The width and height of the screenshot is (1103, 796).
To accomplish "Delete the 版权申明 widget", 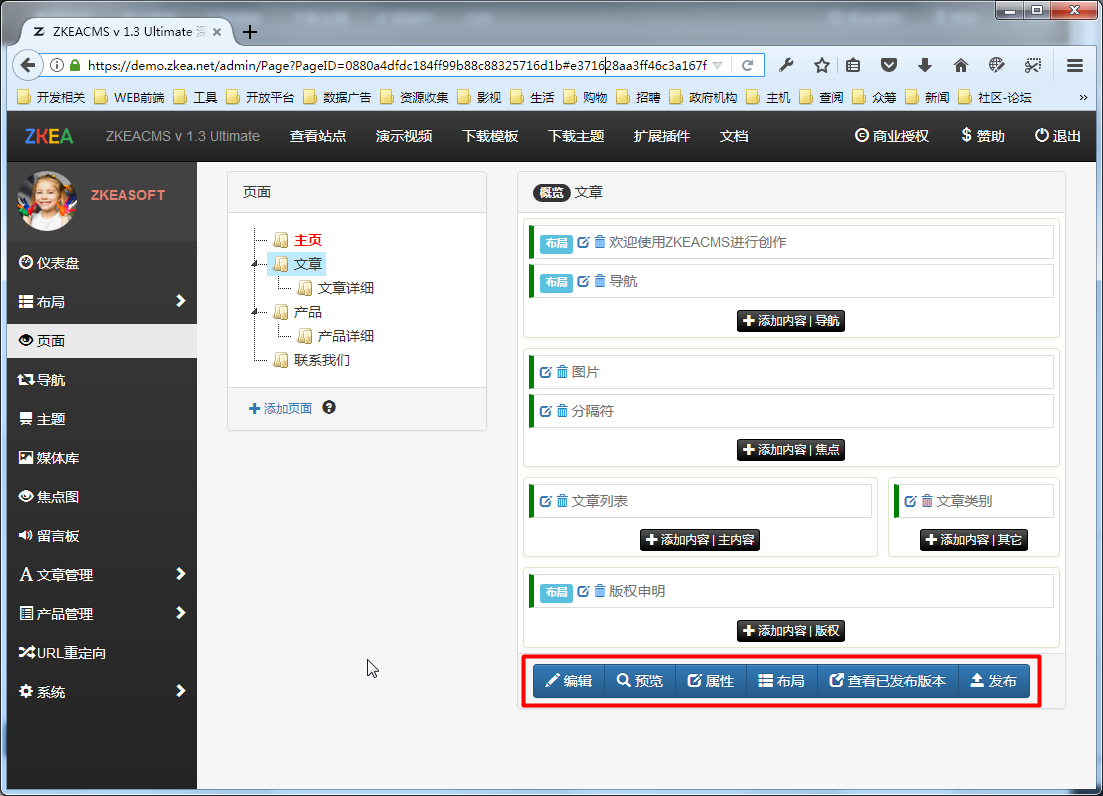I will [599, 591].
